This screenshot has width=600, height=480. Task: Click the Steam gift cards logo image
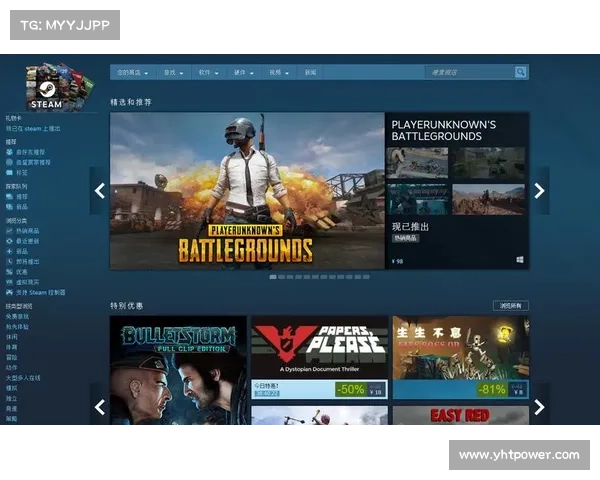pos(60,87)
